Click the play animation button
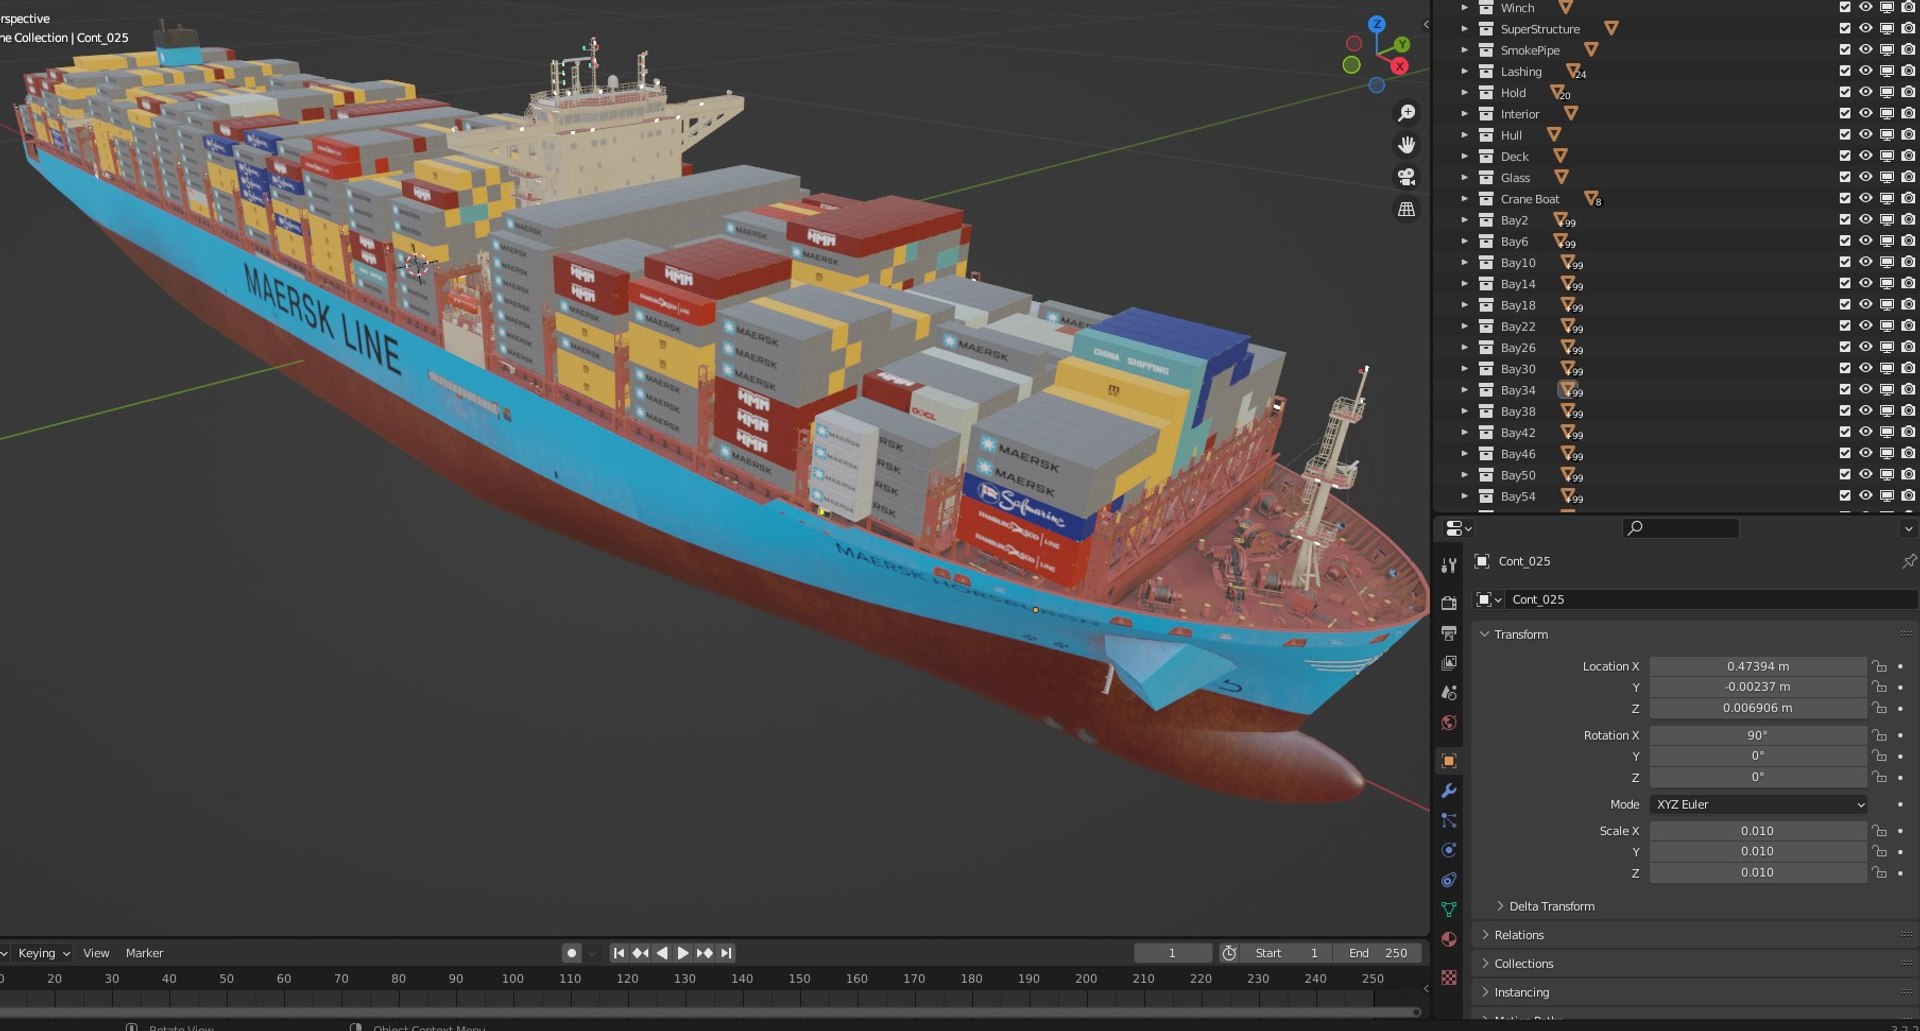The height and width of the screenshot is (1031, 1920). pos(683,953)
